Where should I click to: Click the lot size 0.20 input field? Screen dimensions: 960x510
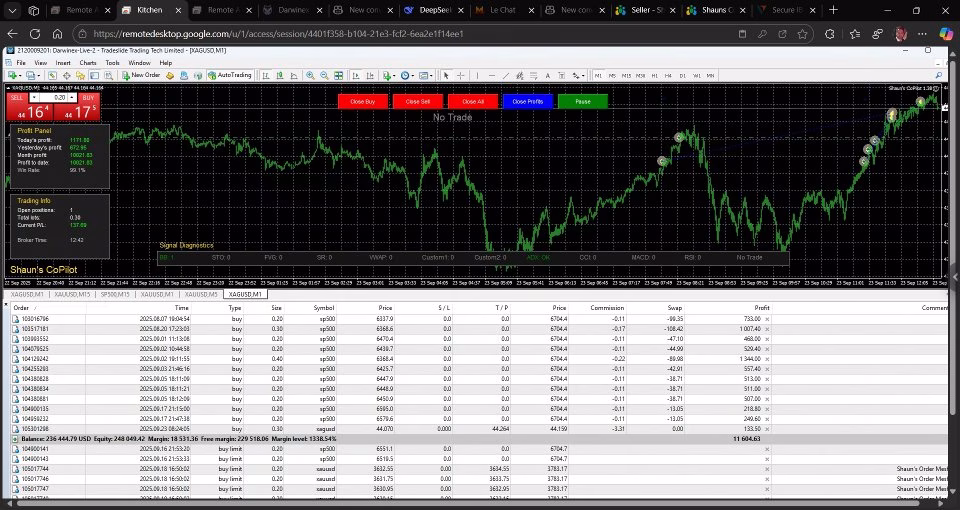click(53, 97)
